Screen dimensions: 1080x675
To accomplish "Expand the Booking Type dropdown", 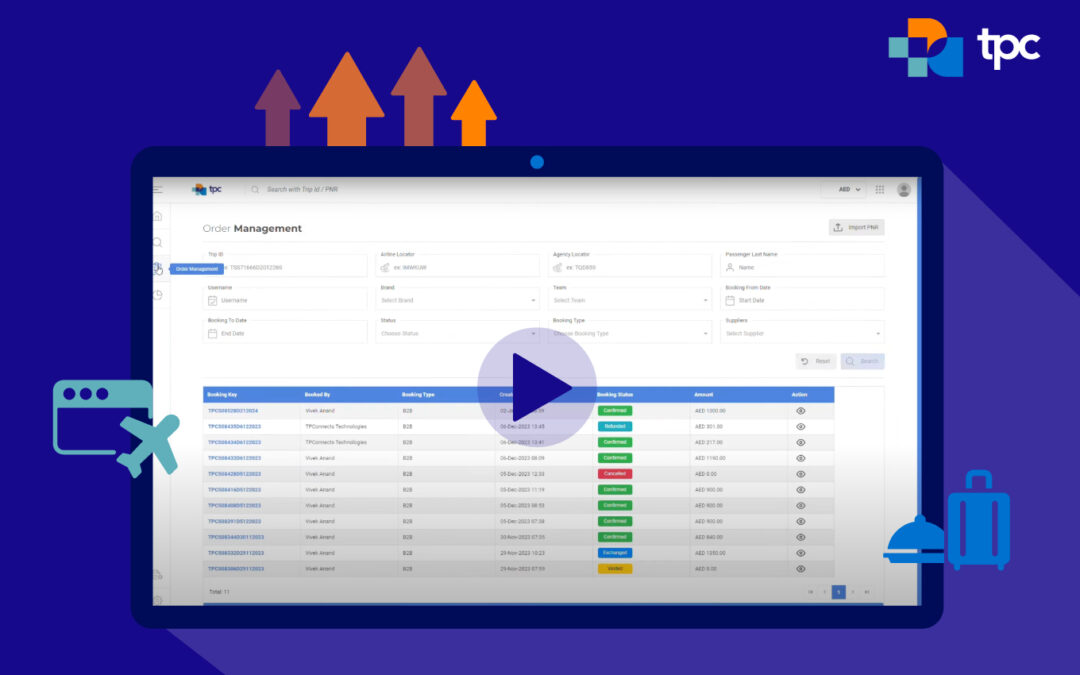I will (x=630, y=333).
